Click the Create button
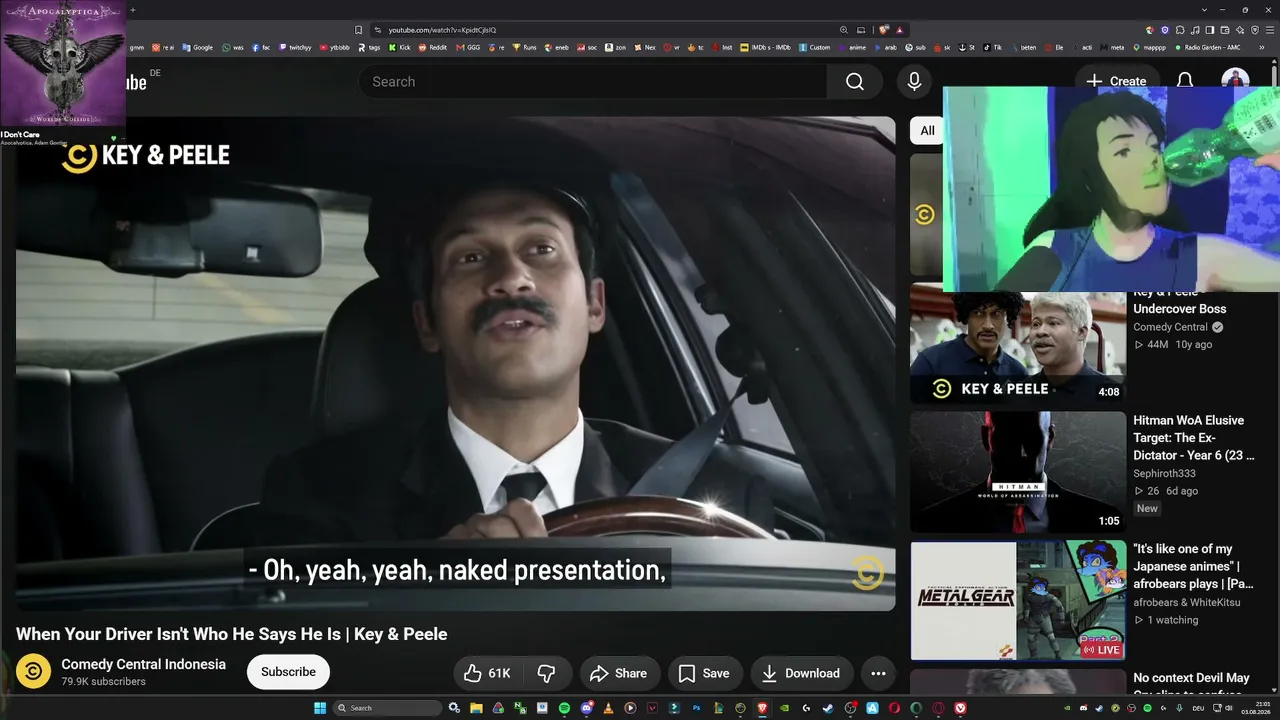1280x720 pixels. [1116, 81]
